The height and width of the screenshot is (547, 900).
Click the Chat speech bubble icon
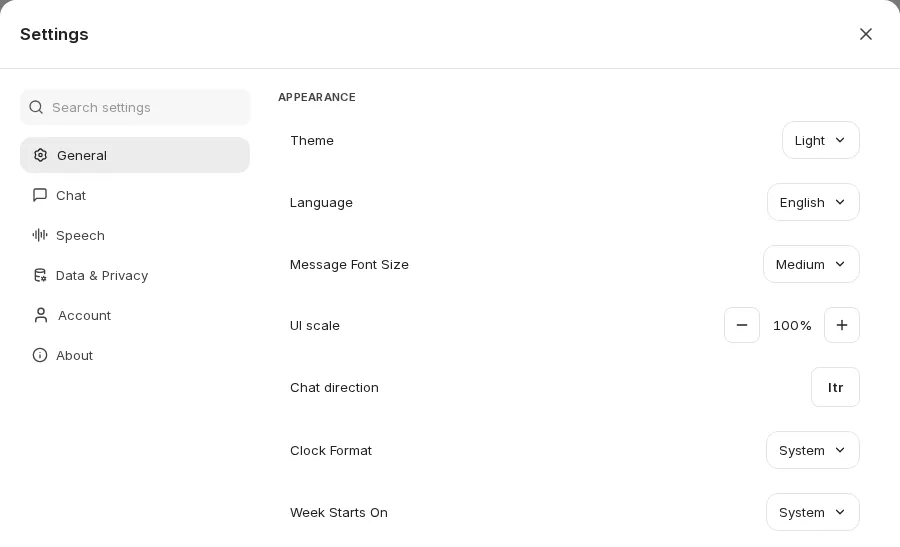pos(40,195)
